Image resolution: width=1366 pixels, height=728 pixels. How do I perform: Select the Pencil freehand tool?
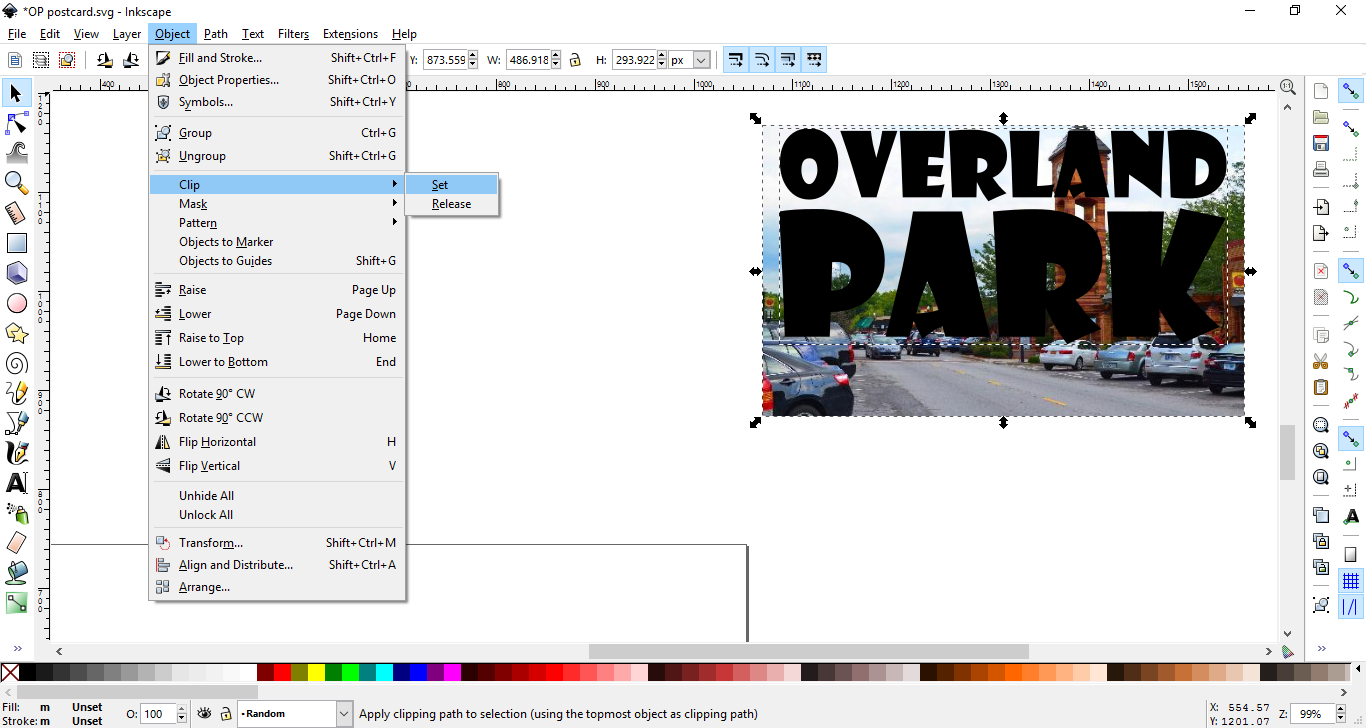tap(16, 393)
